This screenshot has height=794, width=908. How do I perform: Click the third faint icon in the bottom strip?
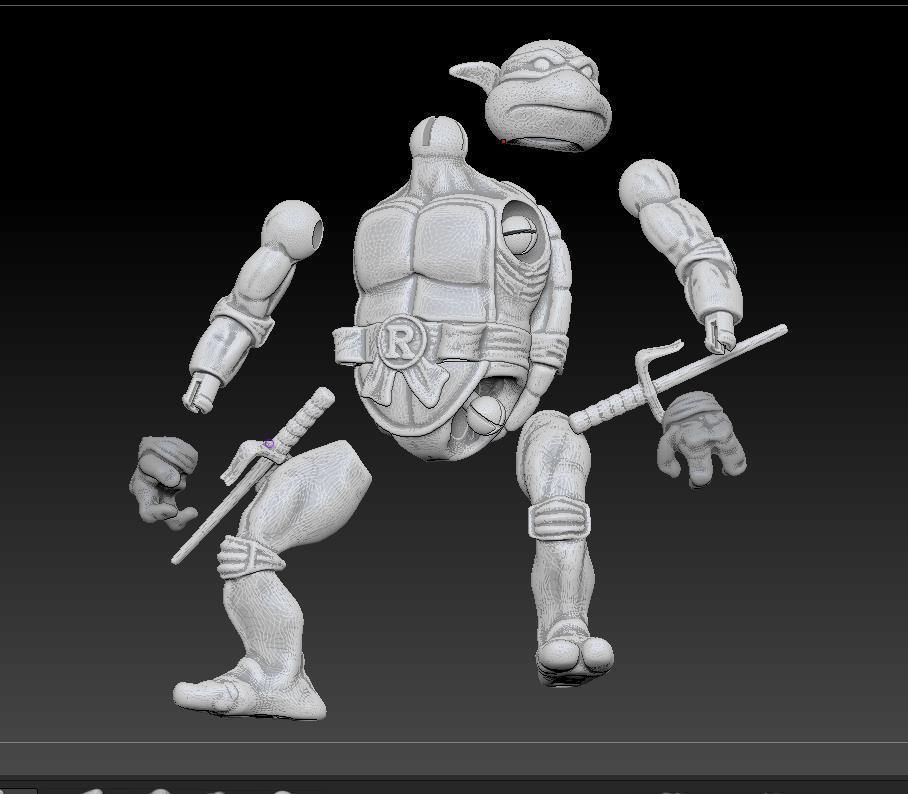pyautogui.click(x=216, y=791)
